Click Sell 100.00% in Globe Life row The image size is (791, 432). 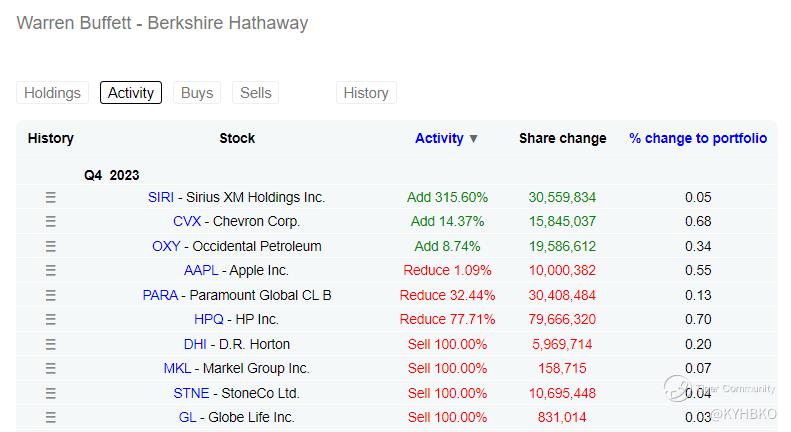point(447,417)
